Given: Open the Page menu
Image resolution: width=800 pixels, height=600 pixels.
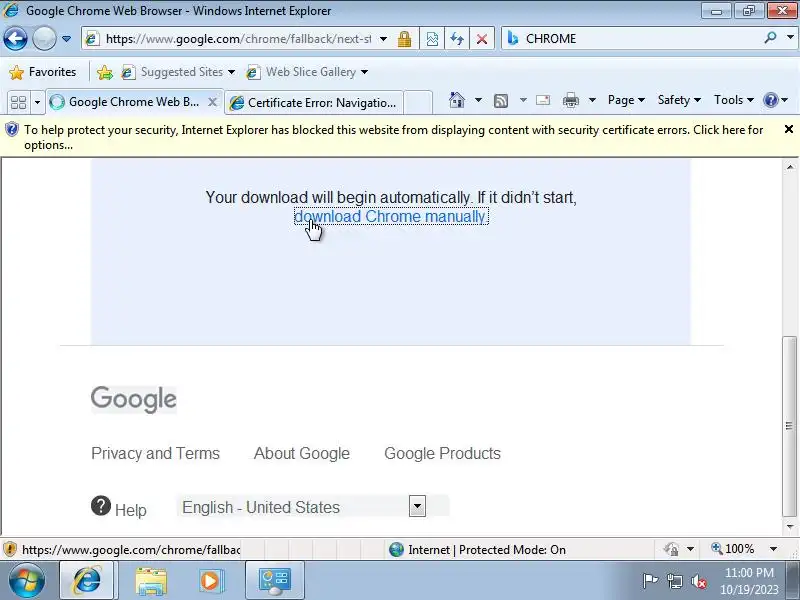Looking at the screenshot, I should click(x=626, y=100).
